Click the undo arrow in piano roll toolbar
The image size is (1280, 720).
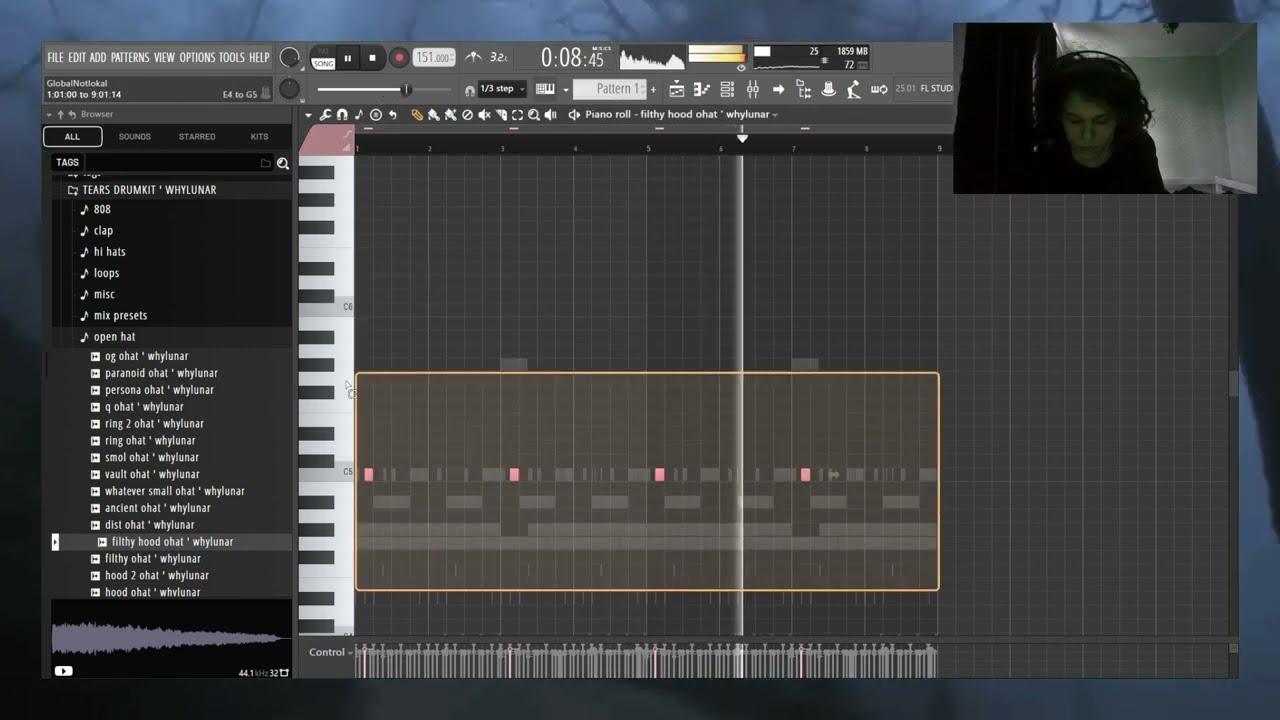tap(392, 115)
